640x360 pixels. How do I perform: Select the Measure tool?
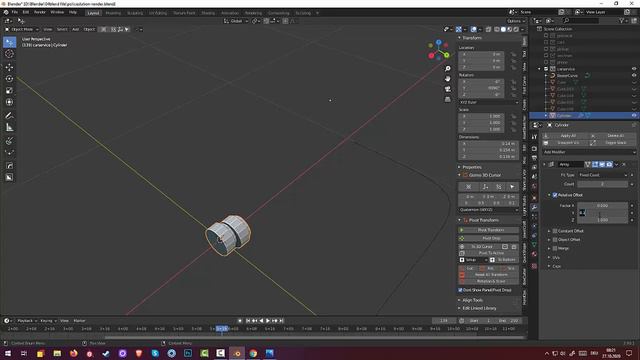coord(9,127)
